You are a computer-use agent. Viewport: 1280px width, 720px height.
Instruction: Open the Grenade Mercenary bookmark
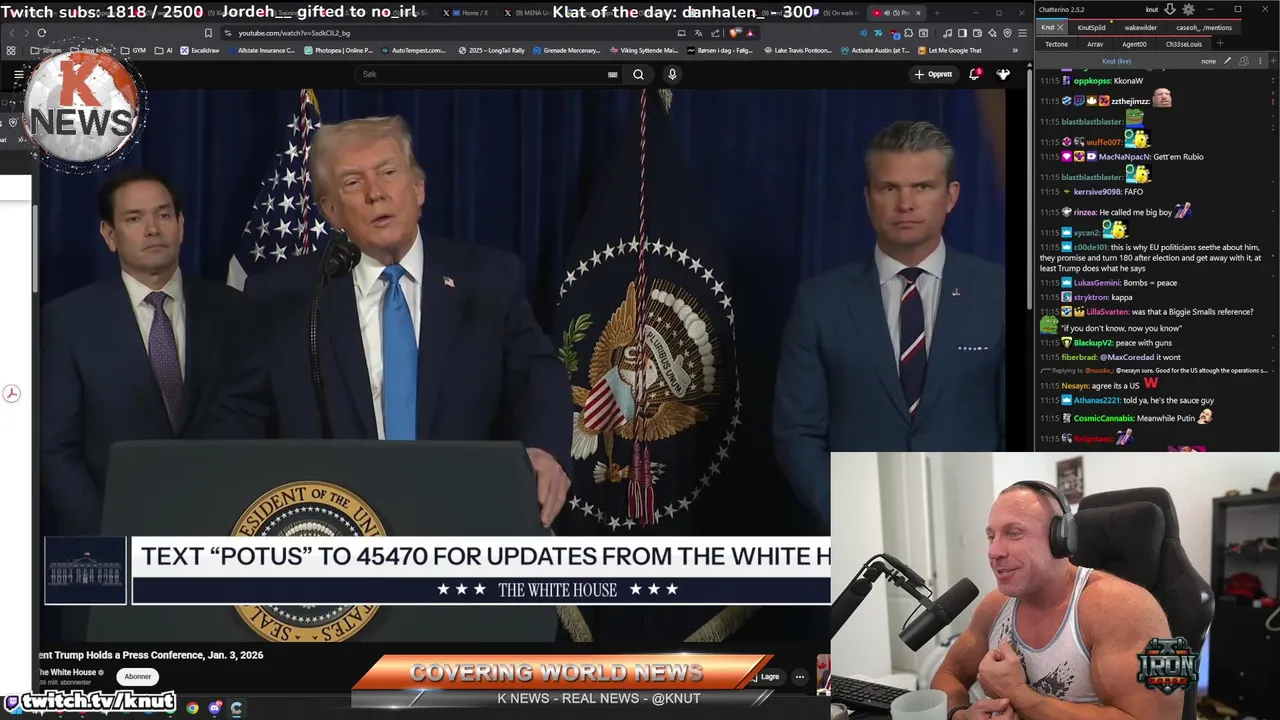[565, 50]
